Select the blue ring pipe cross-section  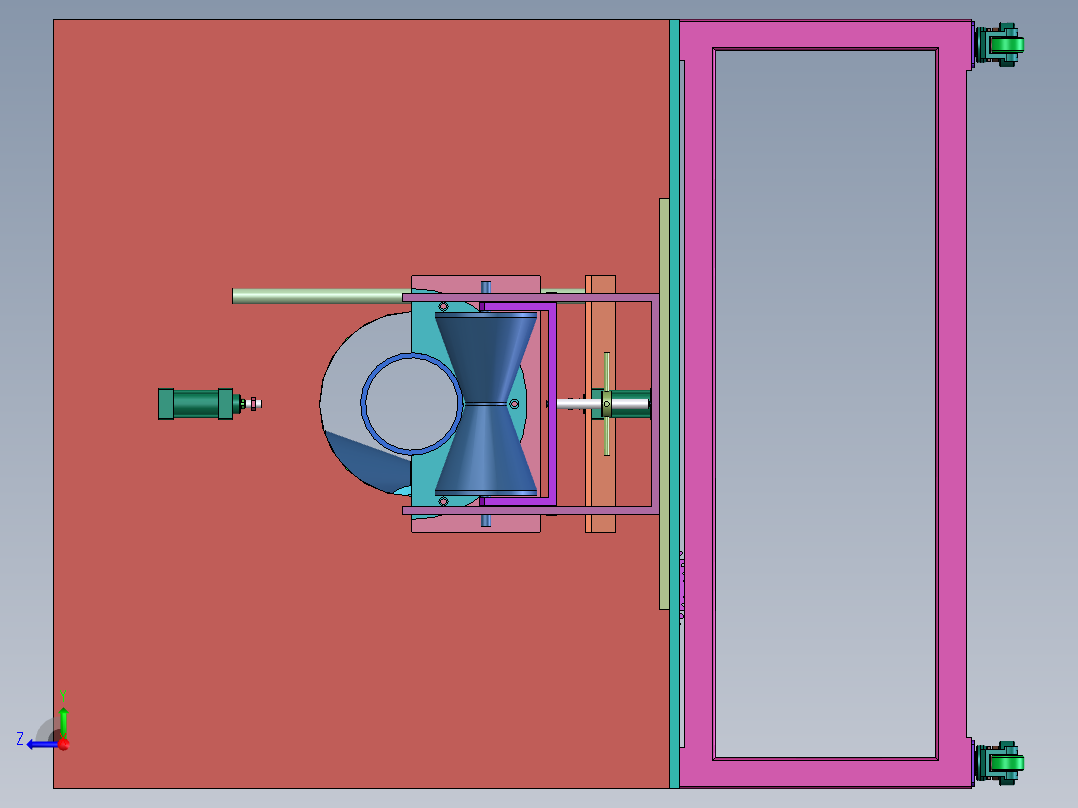(411, 404)
